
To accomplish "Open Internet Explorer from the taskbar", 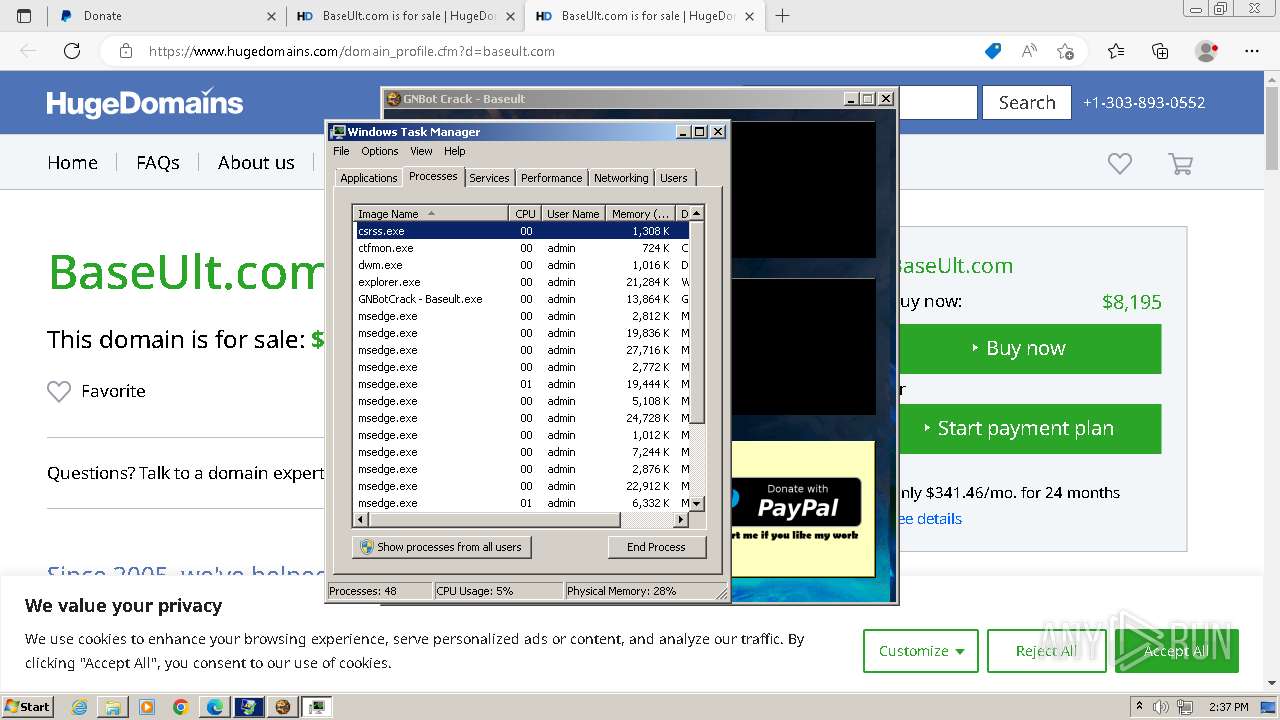I will tap(80, 707).
